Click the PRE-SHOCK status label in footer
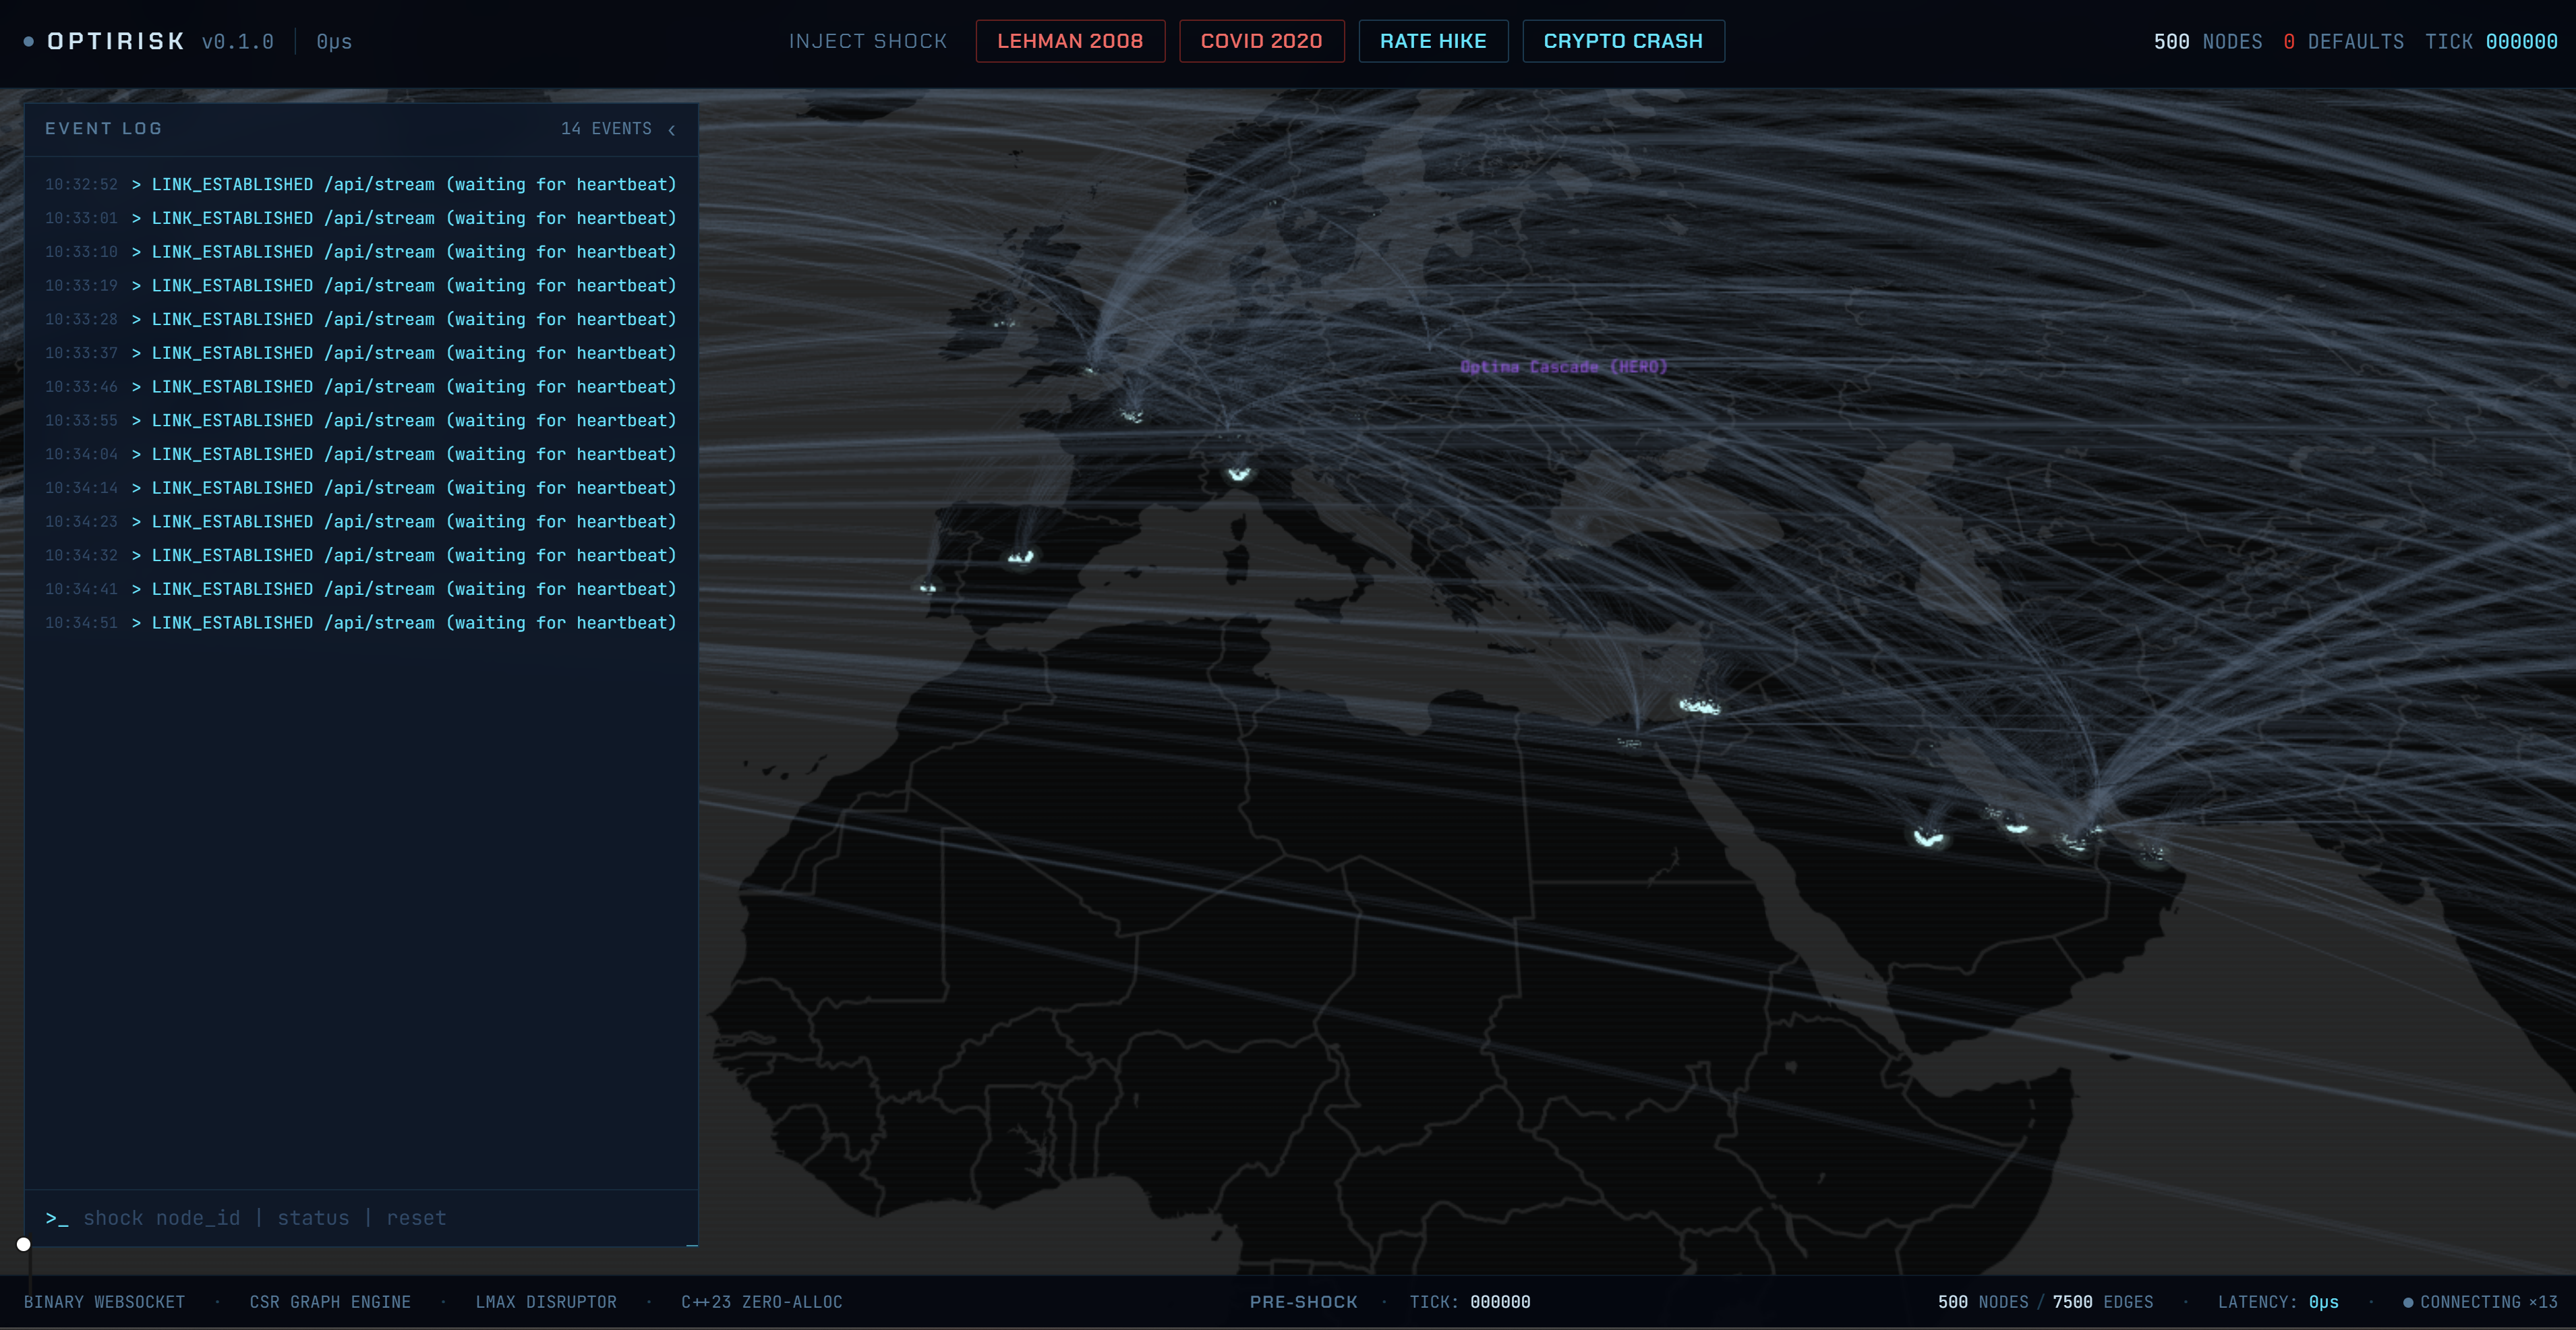Screen dimensions: 2576x1330 click(x=1303, y=1302)
